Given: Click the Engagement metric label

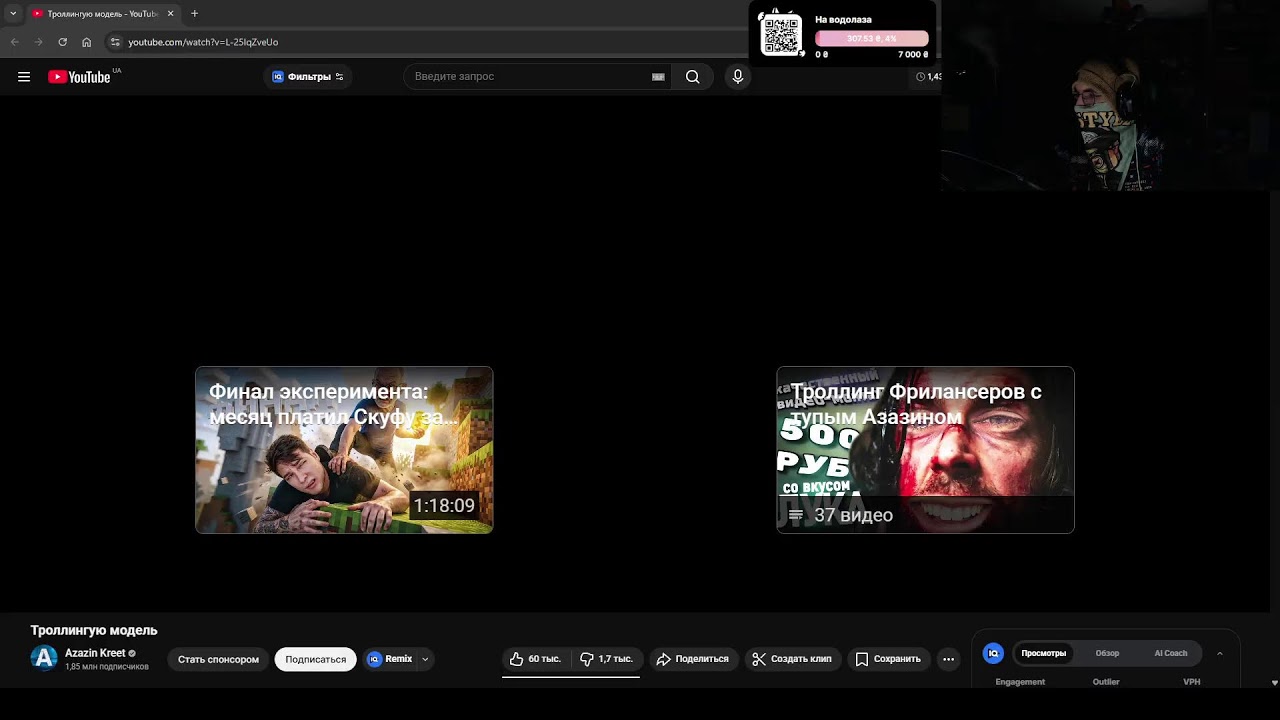Looking at the screenshot, I should [1020, 682].
